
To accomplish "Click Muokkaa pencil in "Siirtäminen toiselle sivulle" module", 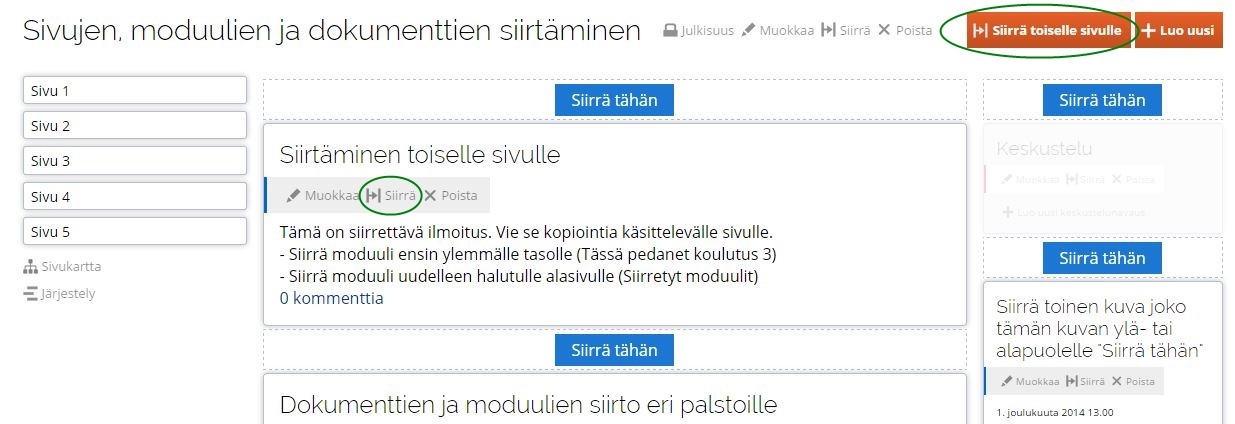I will click(293, 196).
